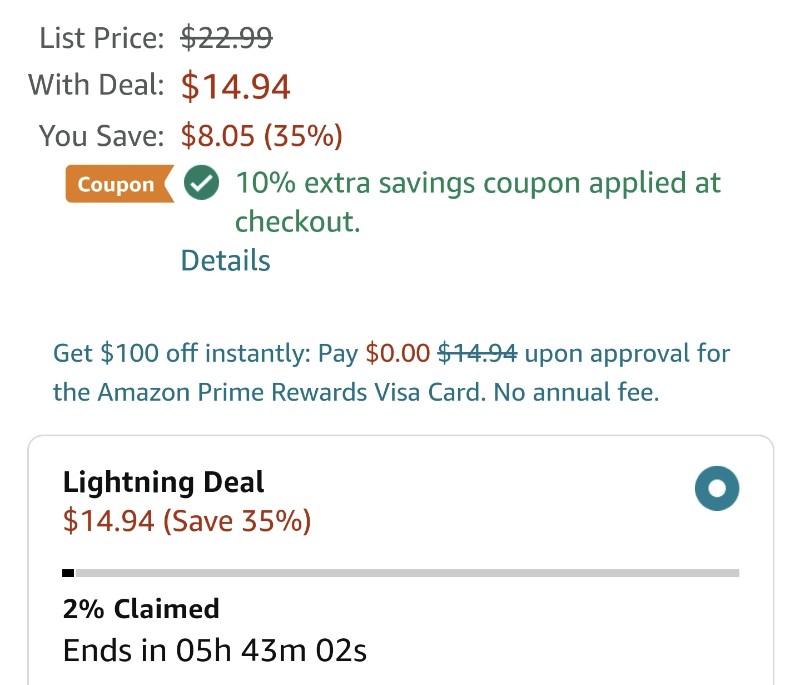Click the struck-through $22.99 list price
The image size is (800, 685).
227,38
